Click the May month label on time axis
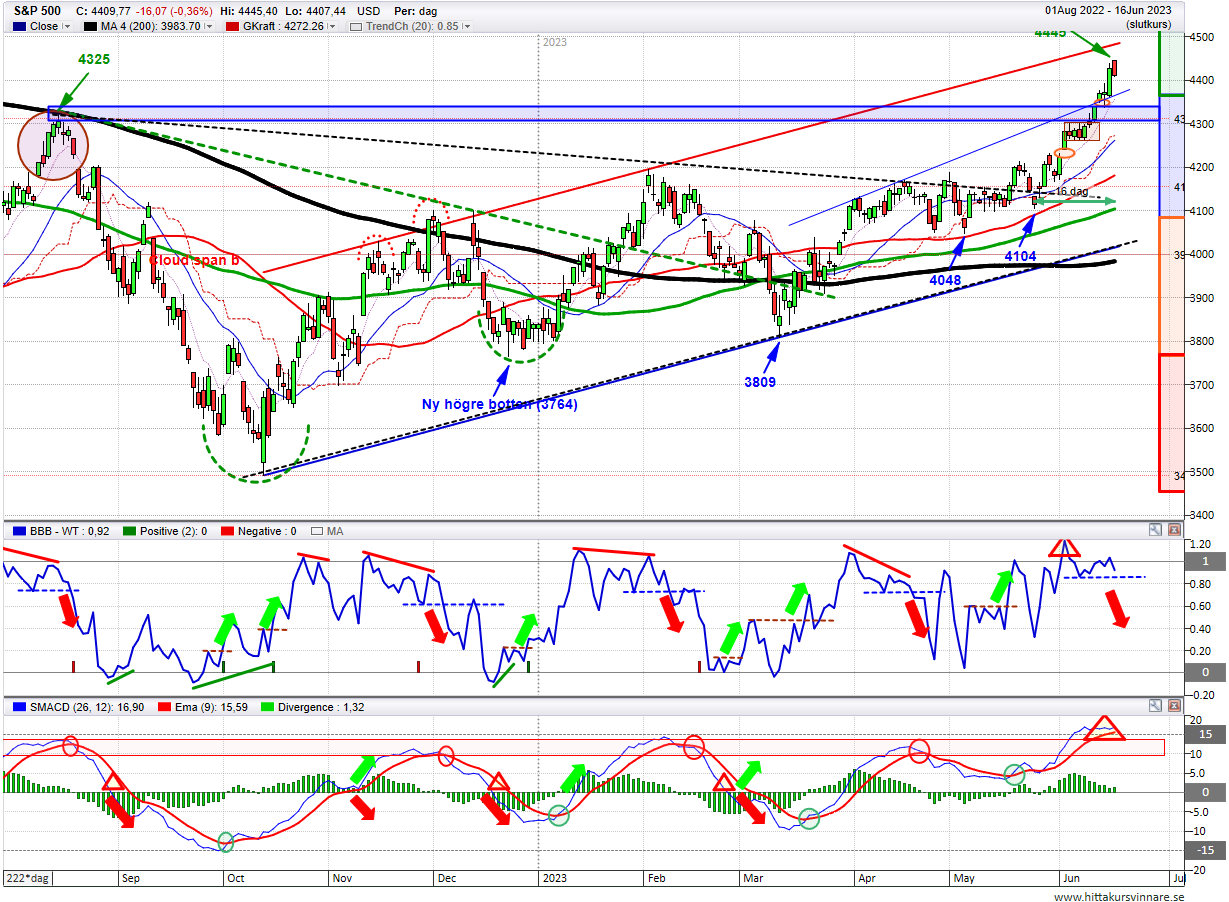The width and height of the screenshot is (1229, 902). click(x=964, y=878)
